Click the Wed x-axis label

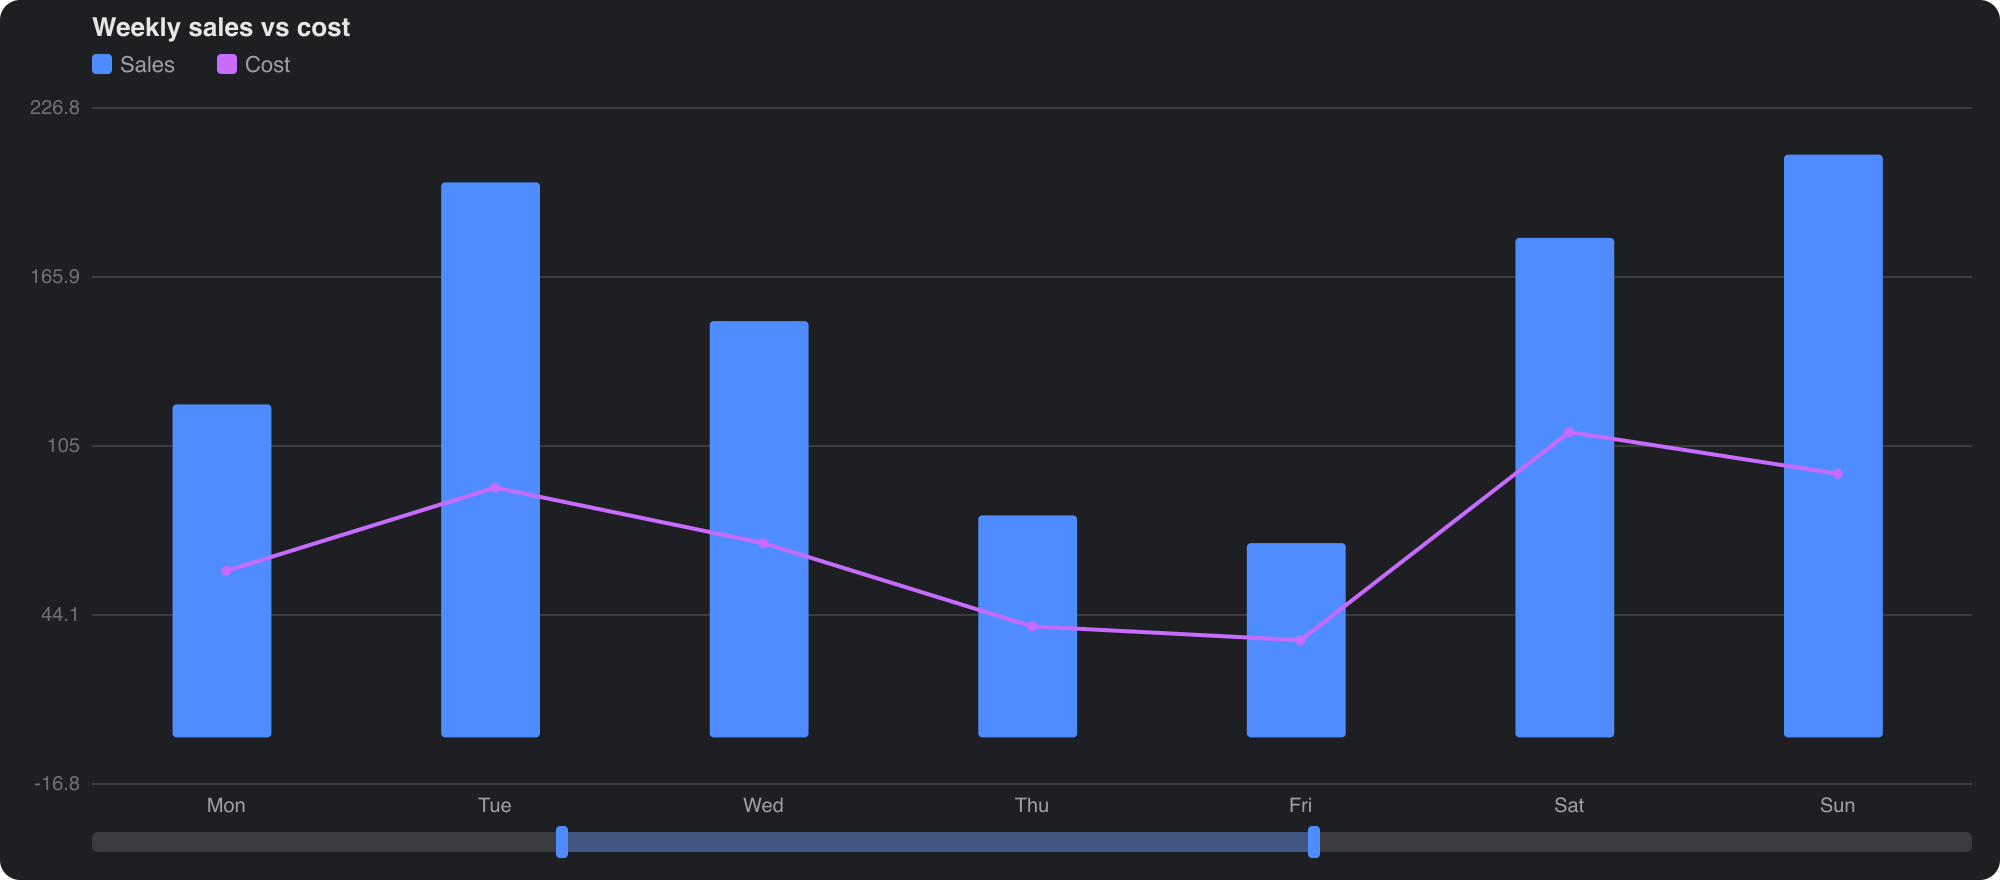pos(763,806)
